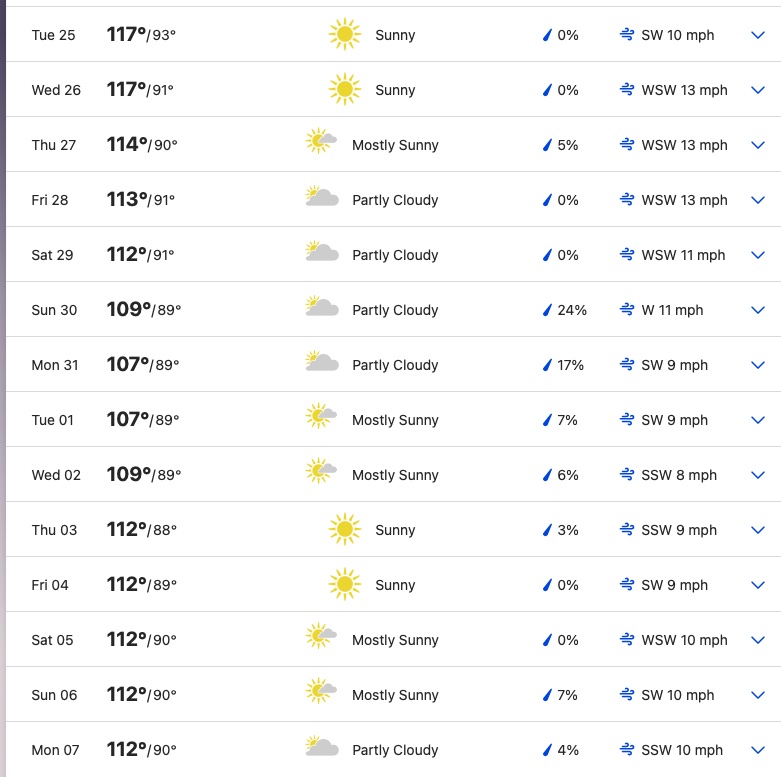Click the raindrop icon for Sun 30
The width and height of the screenshot is (781, 777).
(x=547, y=310)
